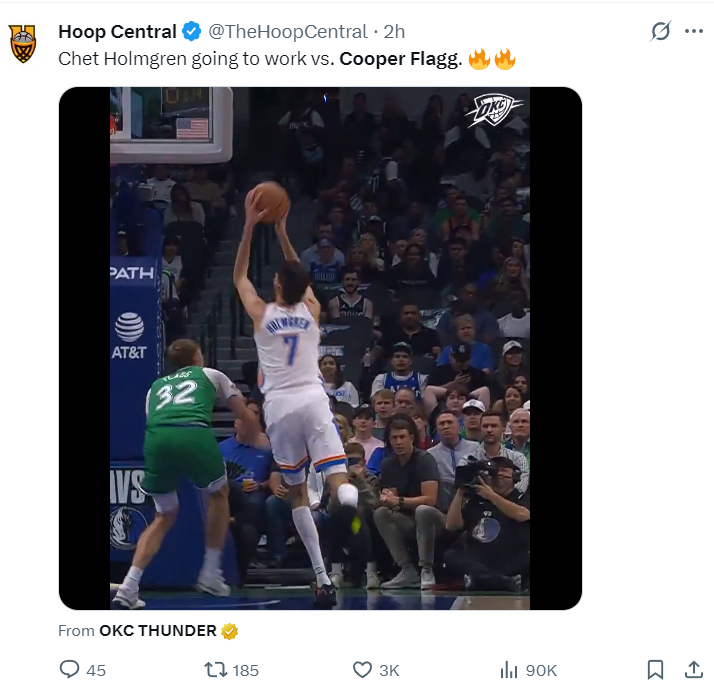Viewport: 714px width, 687px height.
Task: Open the Hoop Central profile avatar
Action: click(24, 44)
